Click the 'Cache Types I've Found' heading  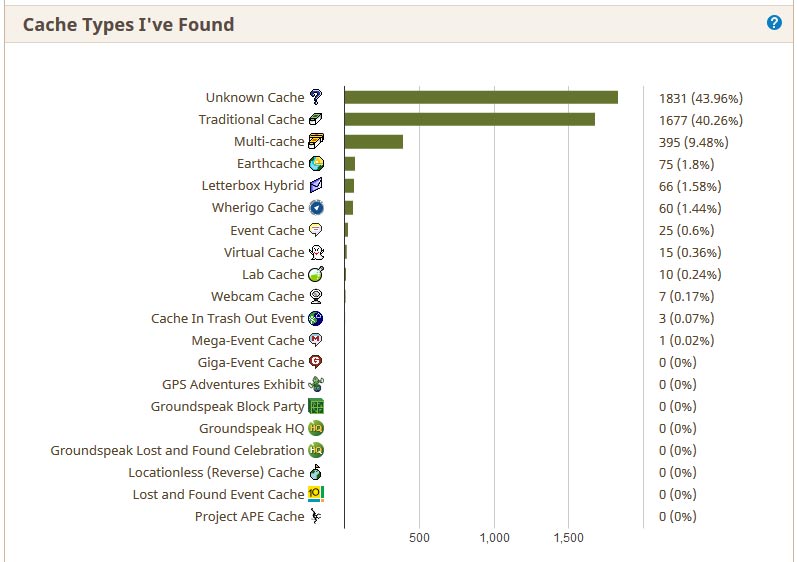[129, 24]
